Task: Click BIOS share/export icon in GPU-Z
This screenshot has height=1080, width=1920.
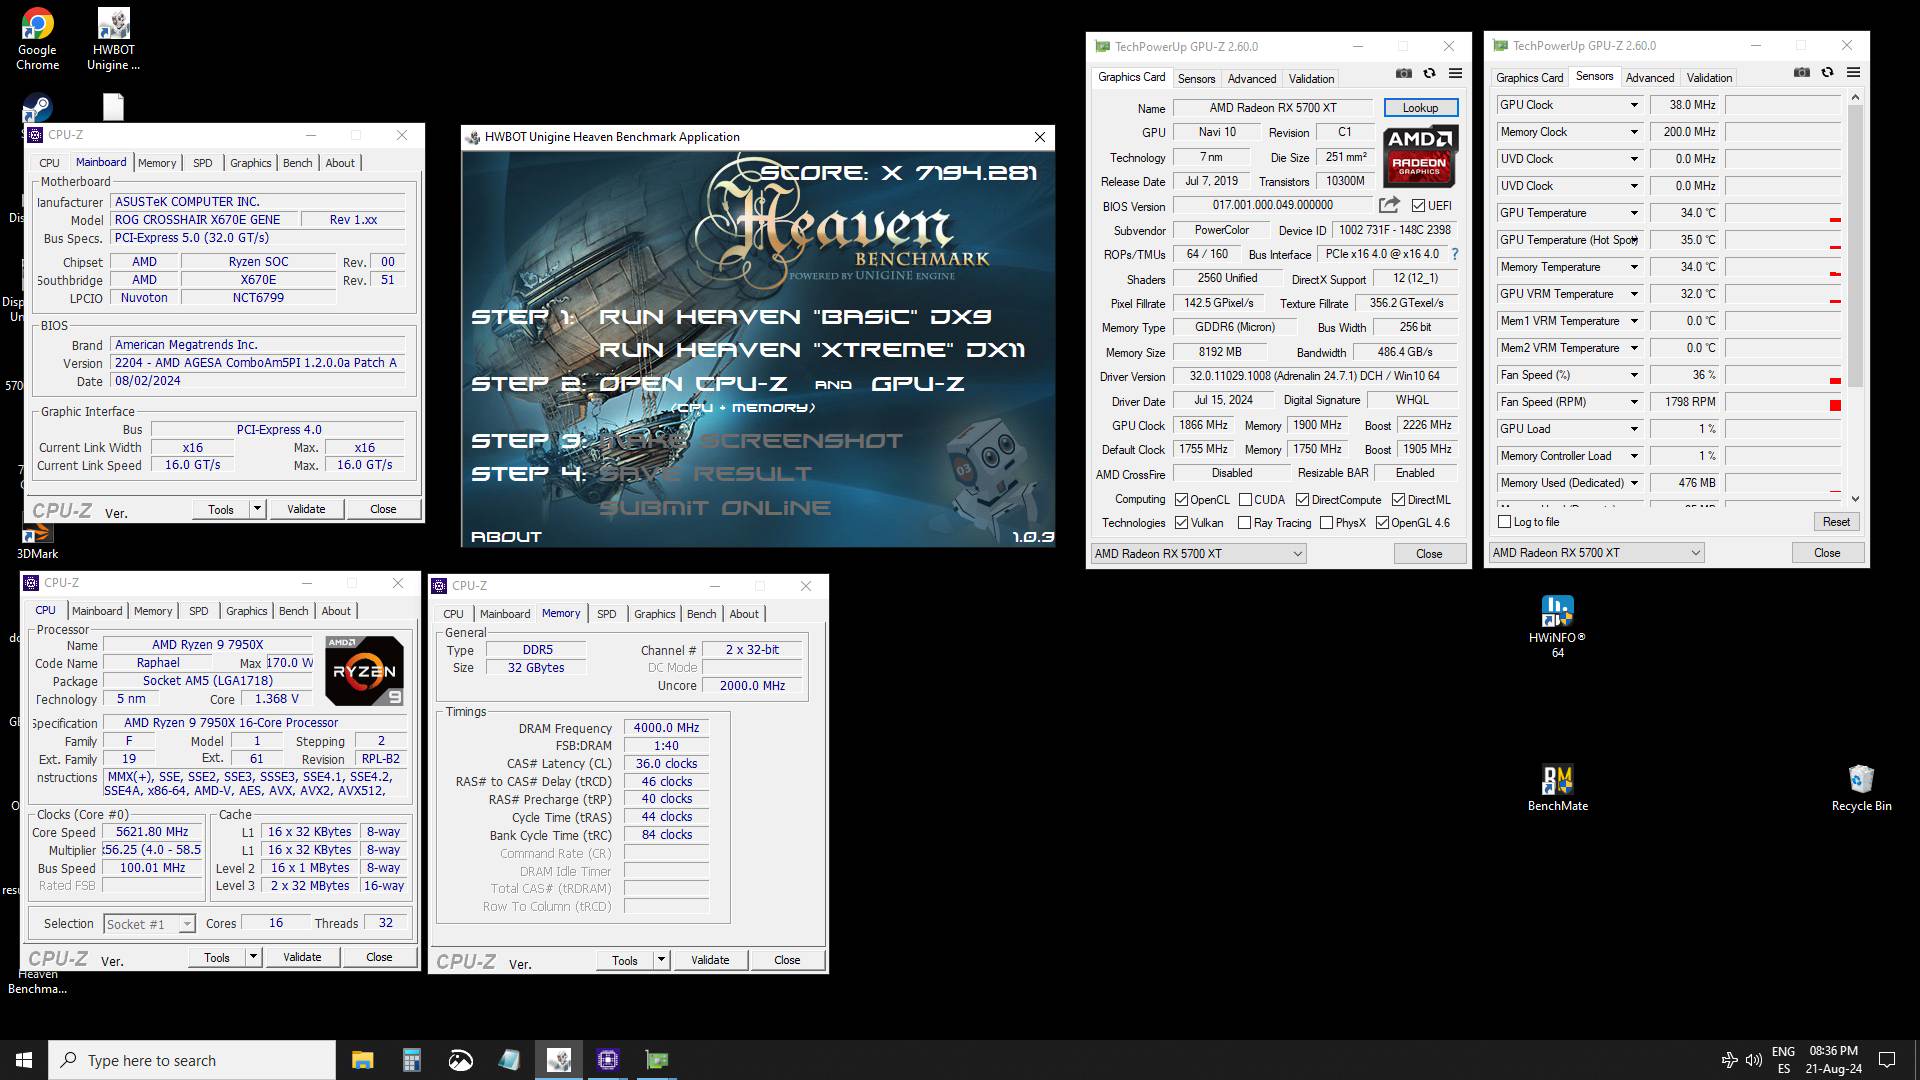Action: [1389, 205]
